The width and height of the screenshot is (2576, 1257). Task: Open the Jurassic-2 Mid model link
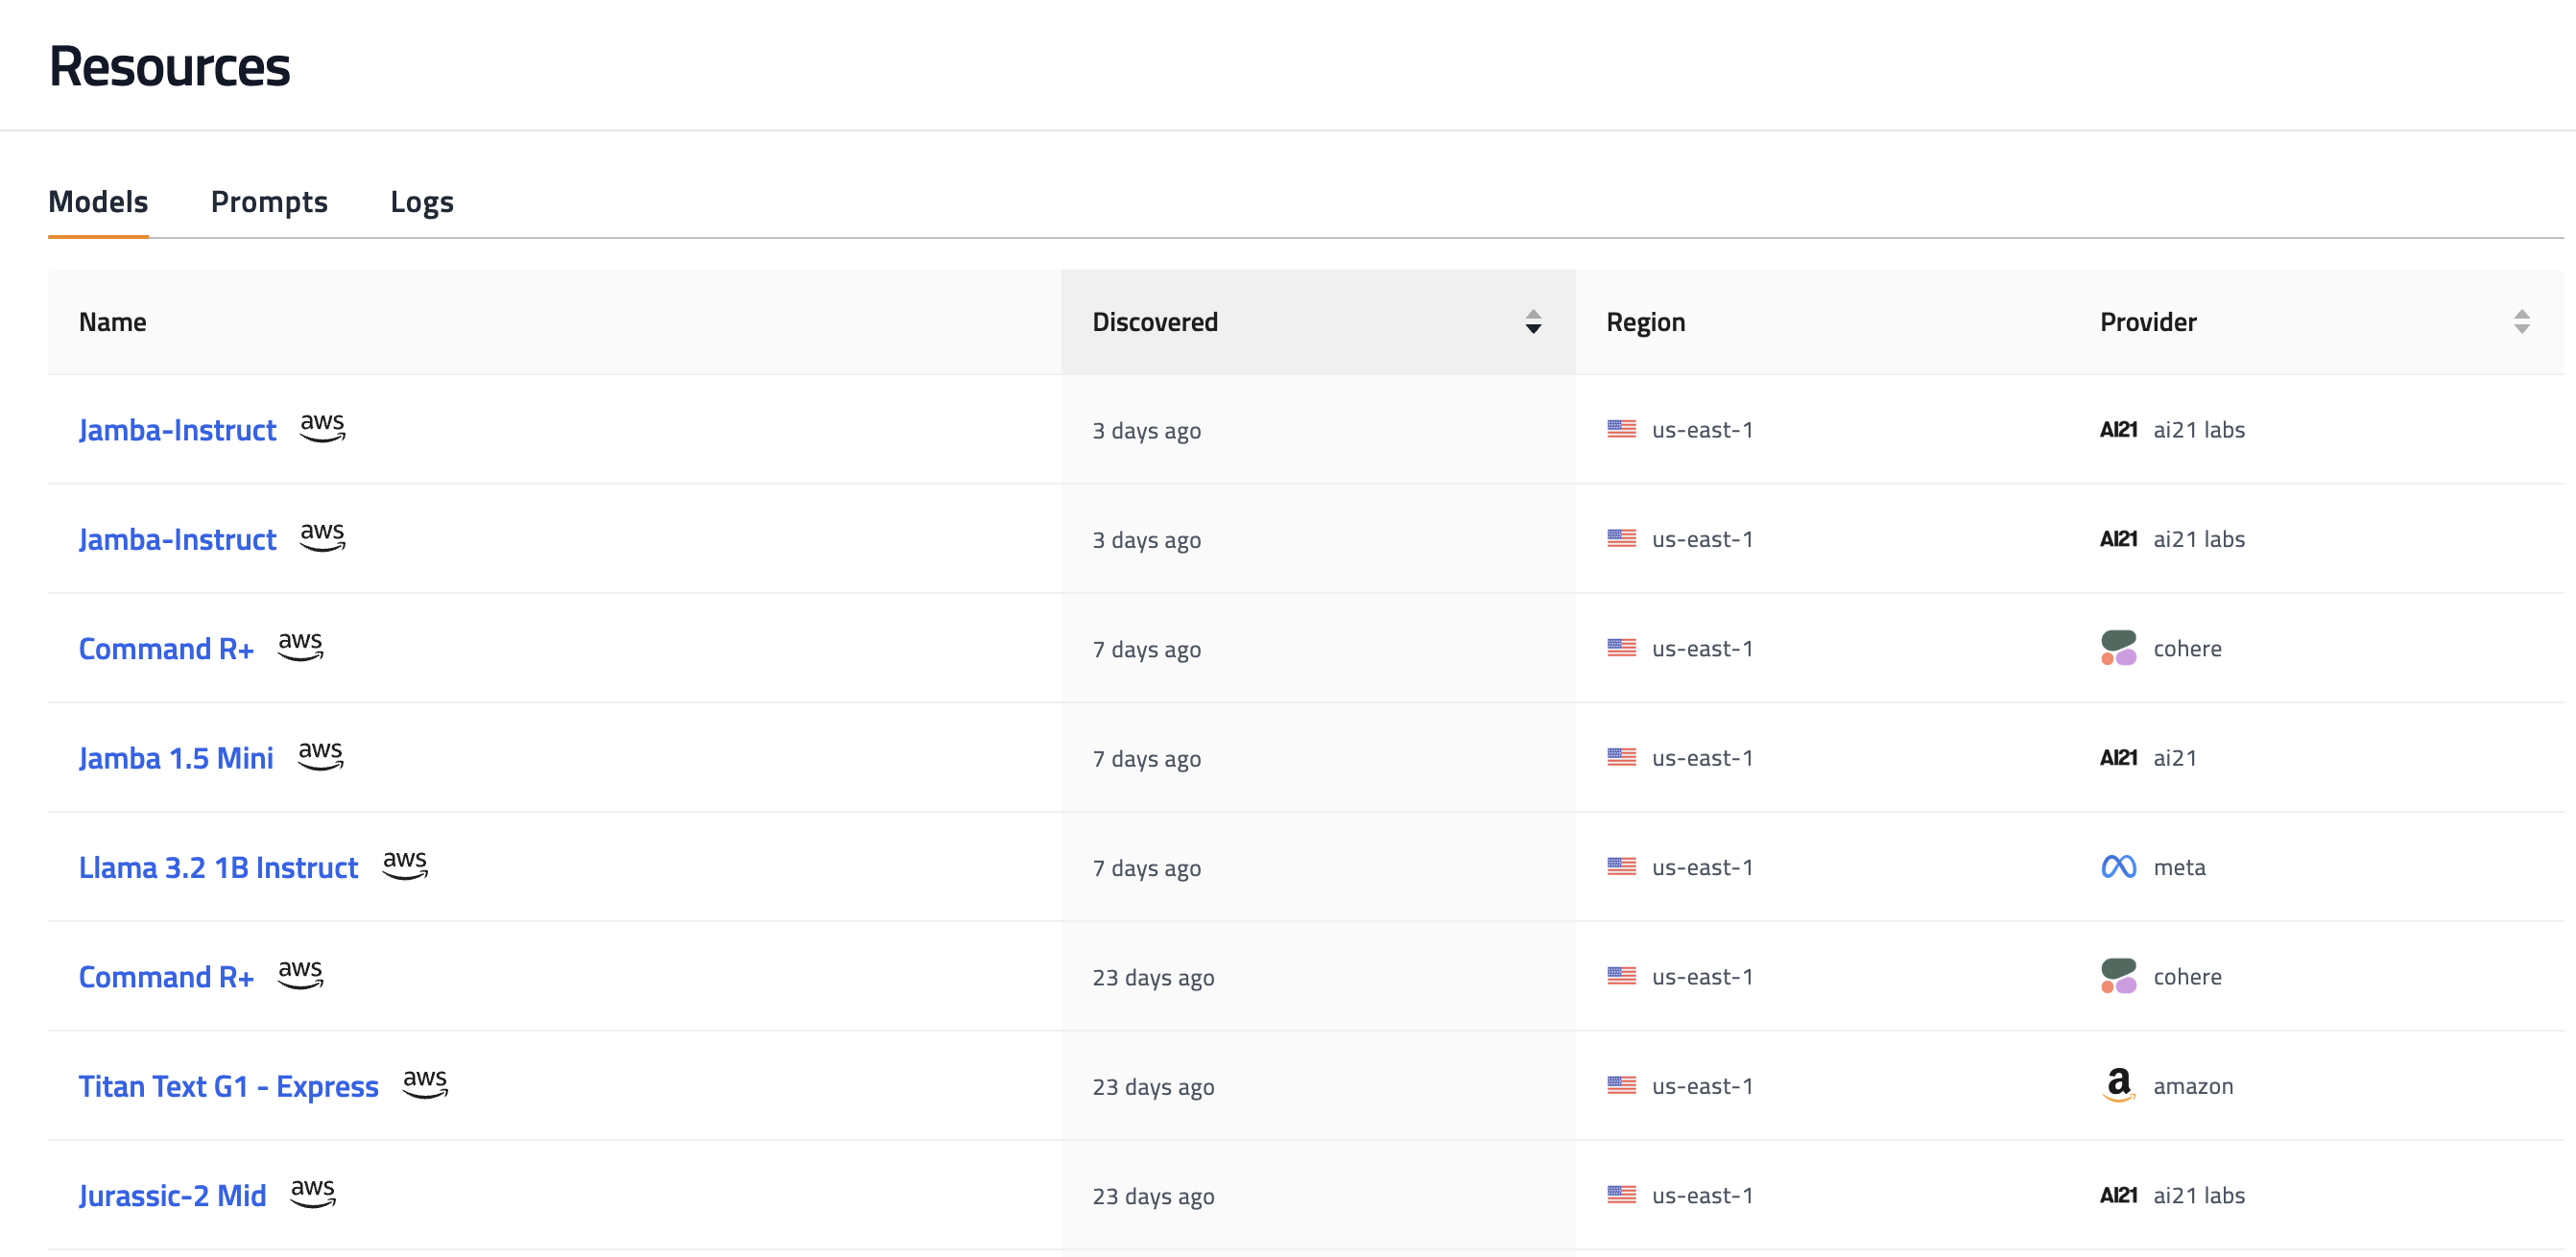click(x=172, y=1195)
